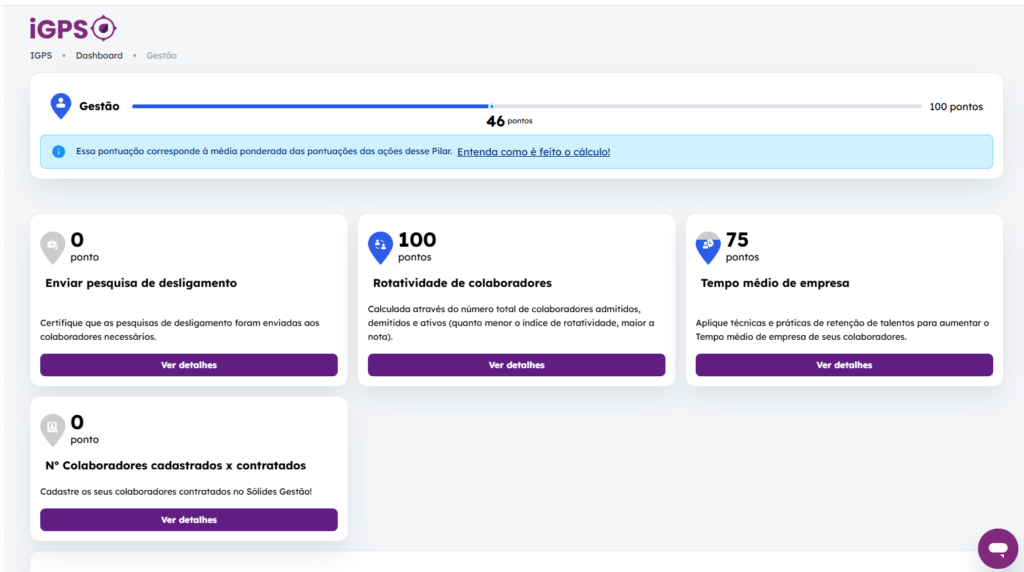Click the iGPS logo
The width and height of the screenshot is (1024, 572).
click(x=73, y=28)
